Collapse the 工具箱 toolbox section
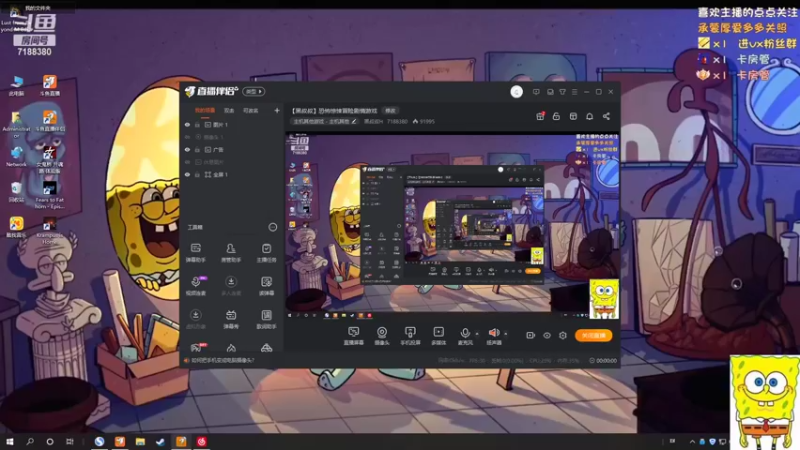The image size is (800, 450). 273,227
